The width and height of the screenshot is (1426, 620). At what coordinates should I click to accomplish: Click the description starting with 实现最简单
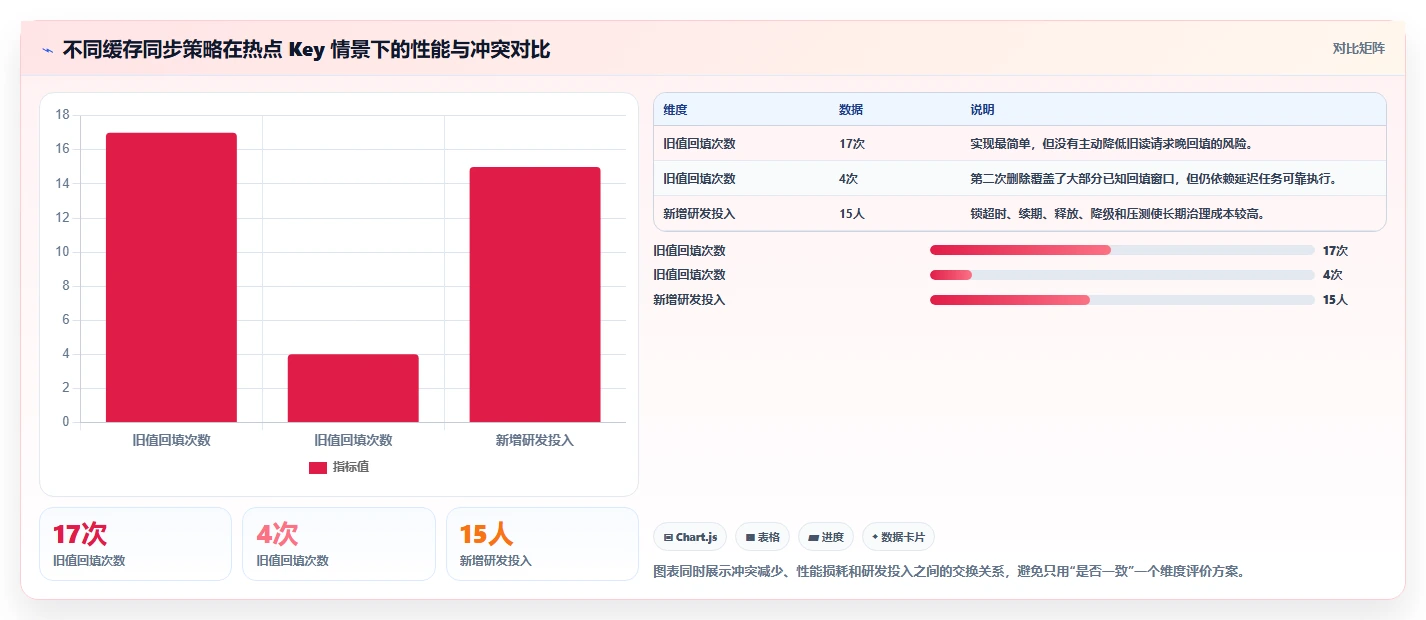click(1112, 144)
